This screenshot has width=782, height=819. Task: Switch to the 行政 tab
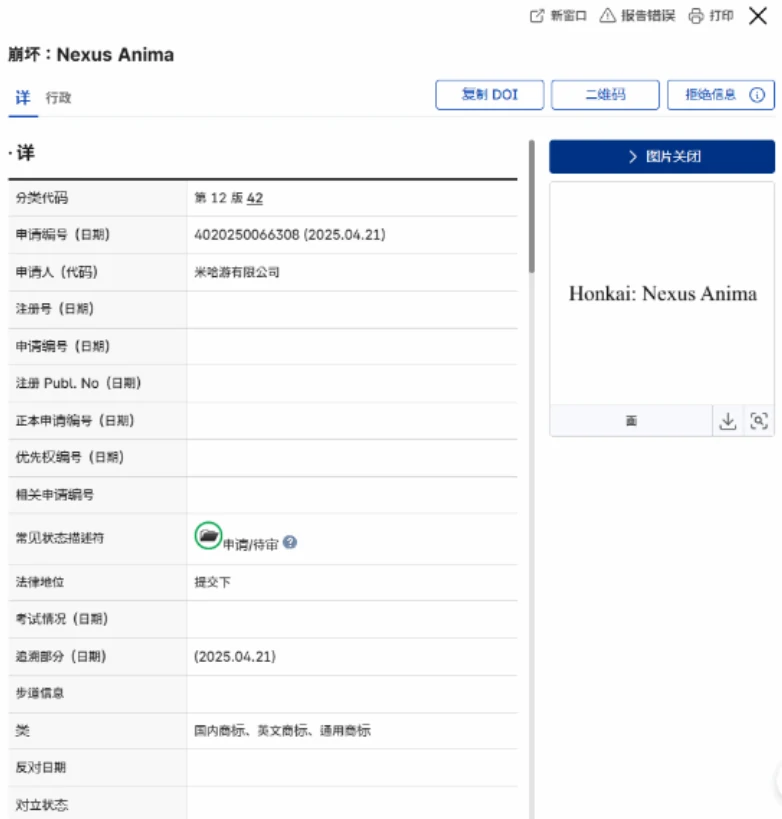coord(58,98)
